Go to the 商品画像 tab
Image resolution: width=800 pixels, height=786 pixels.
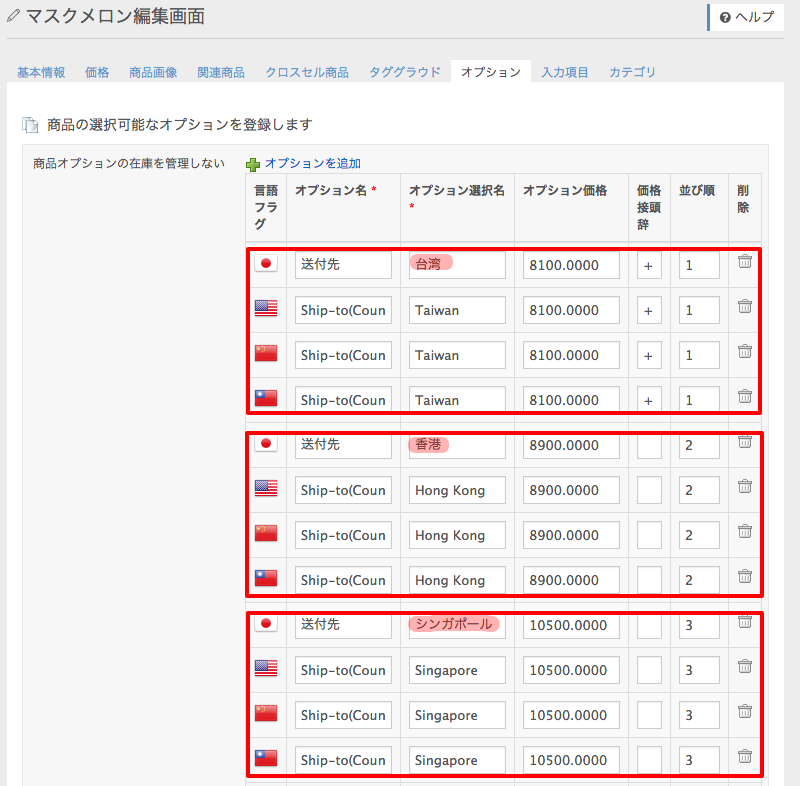pyautogui.click(x=153, y=73)
